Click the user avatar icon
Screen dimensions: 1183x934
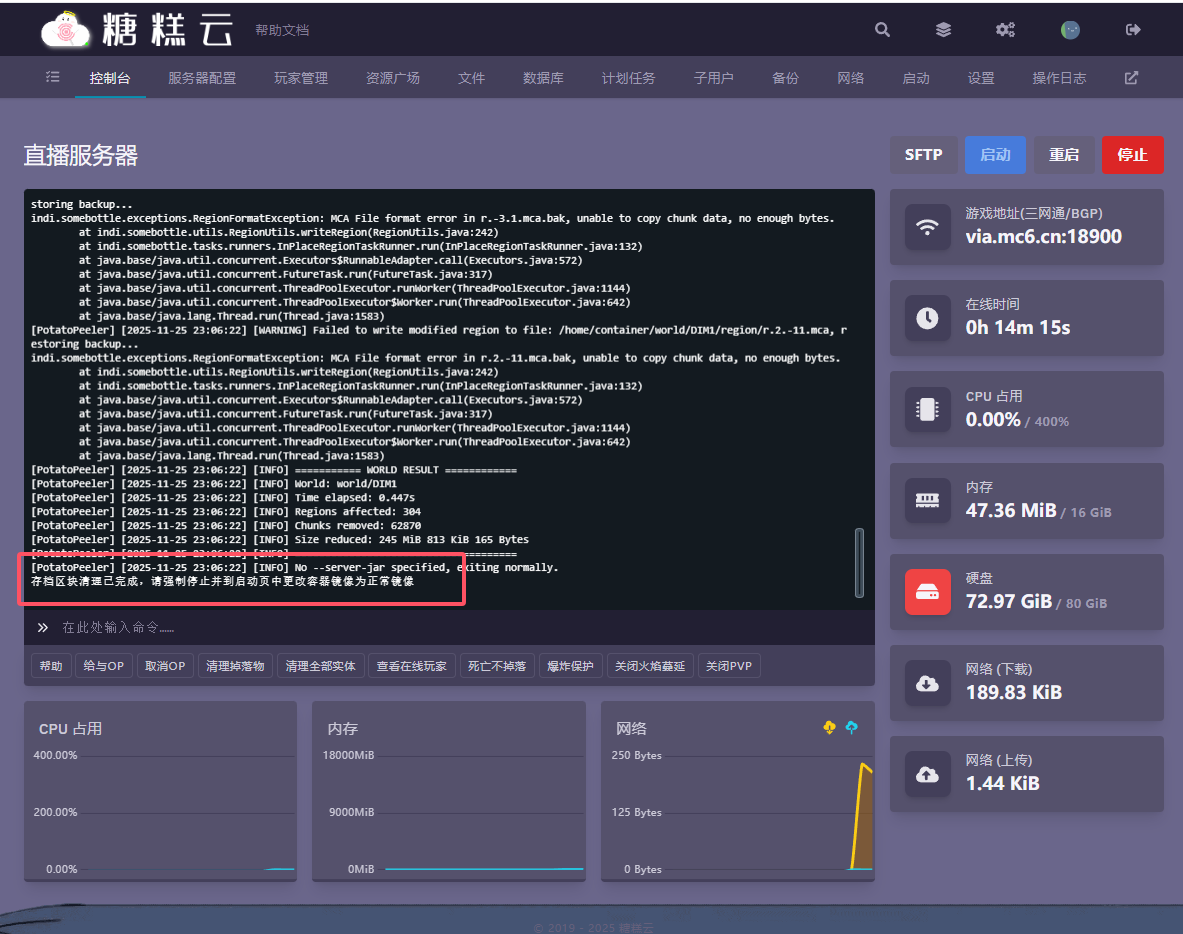pyautogui.click(x=1070, y=30)
